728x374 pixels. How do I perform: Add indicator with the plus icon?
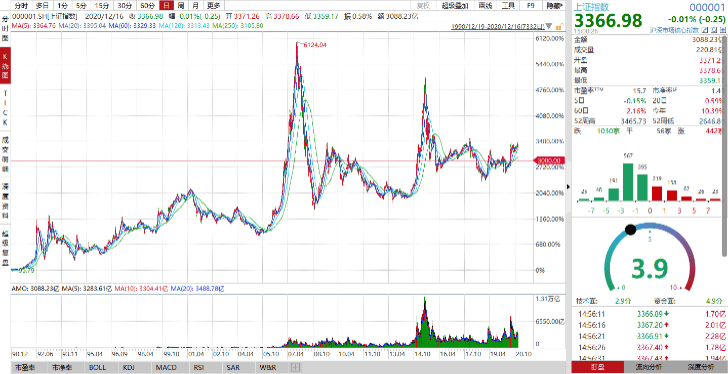(x=295, y=368)
